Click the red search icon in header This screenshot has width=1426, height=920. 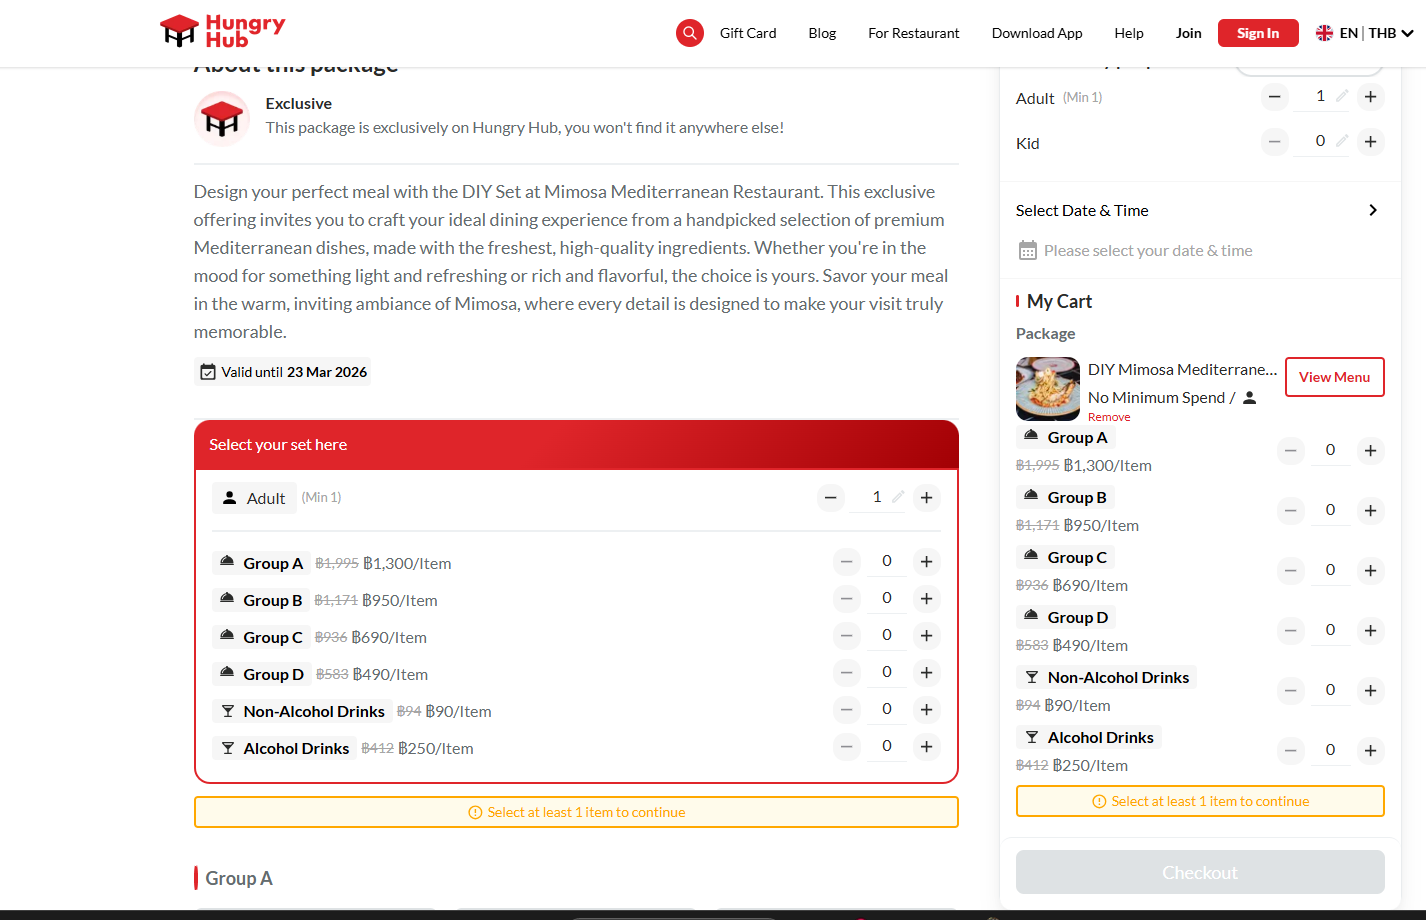pos(689,33)
